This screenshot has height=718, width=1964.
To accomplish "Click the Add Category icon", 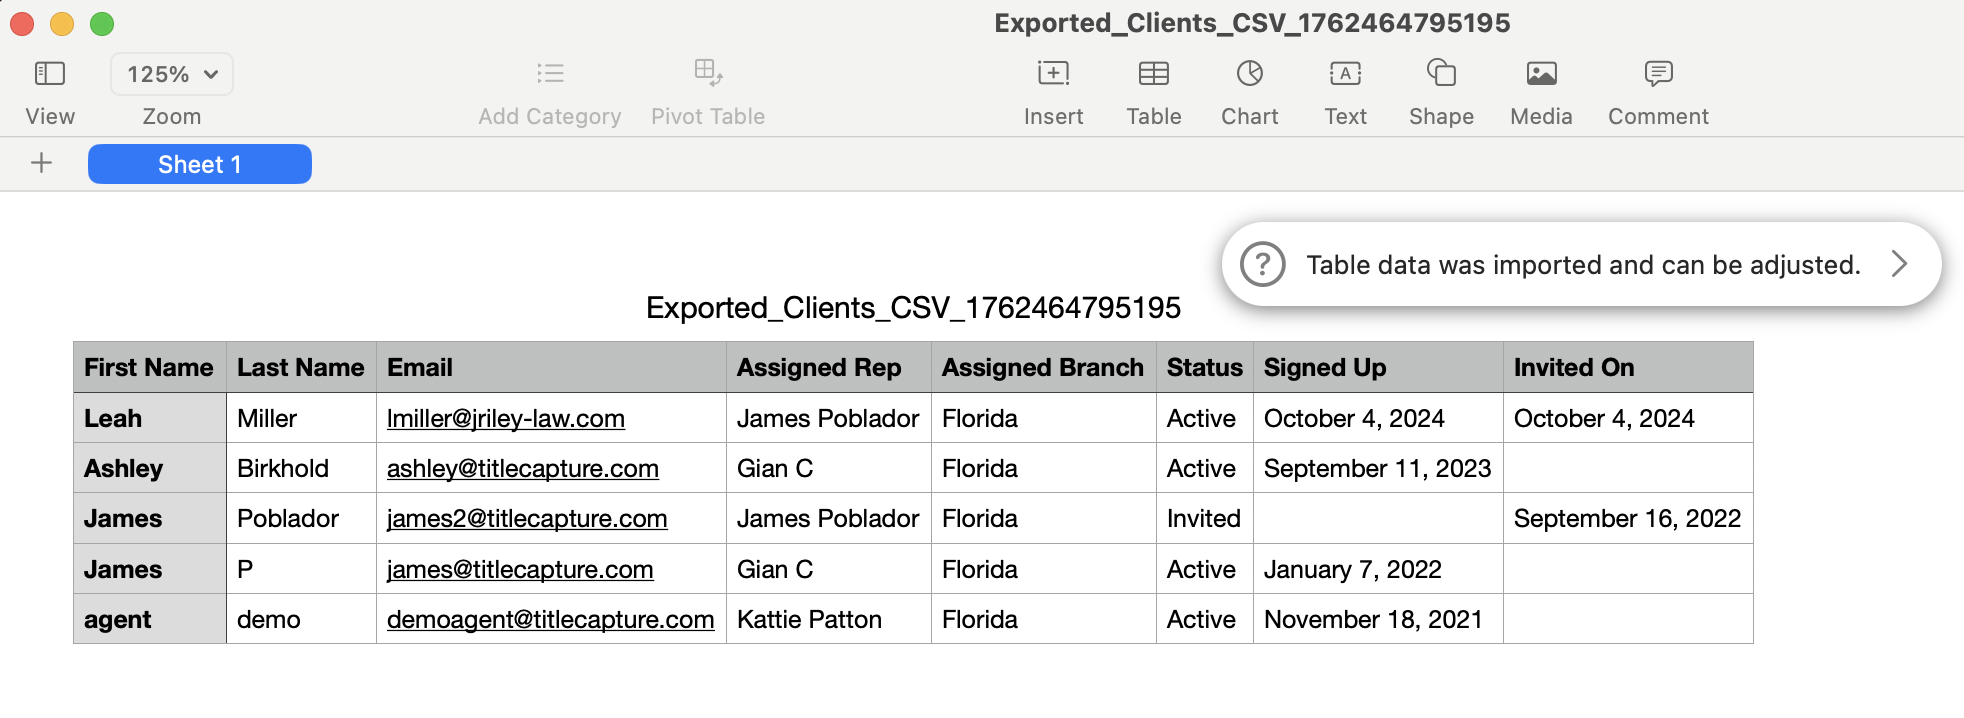I will pos(550,74).
